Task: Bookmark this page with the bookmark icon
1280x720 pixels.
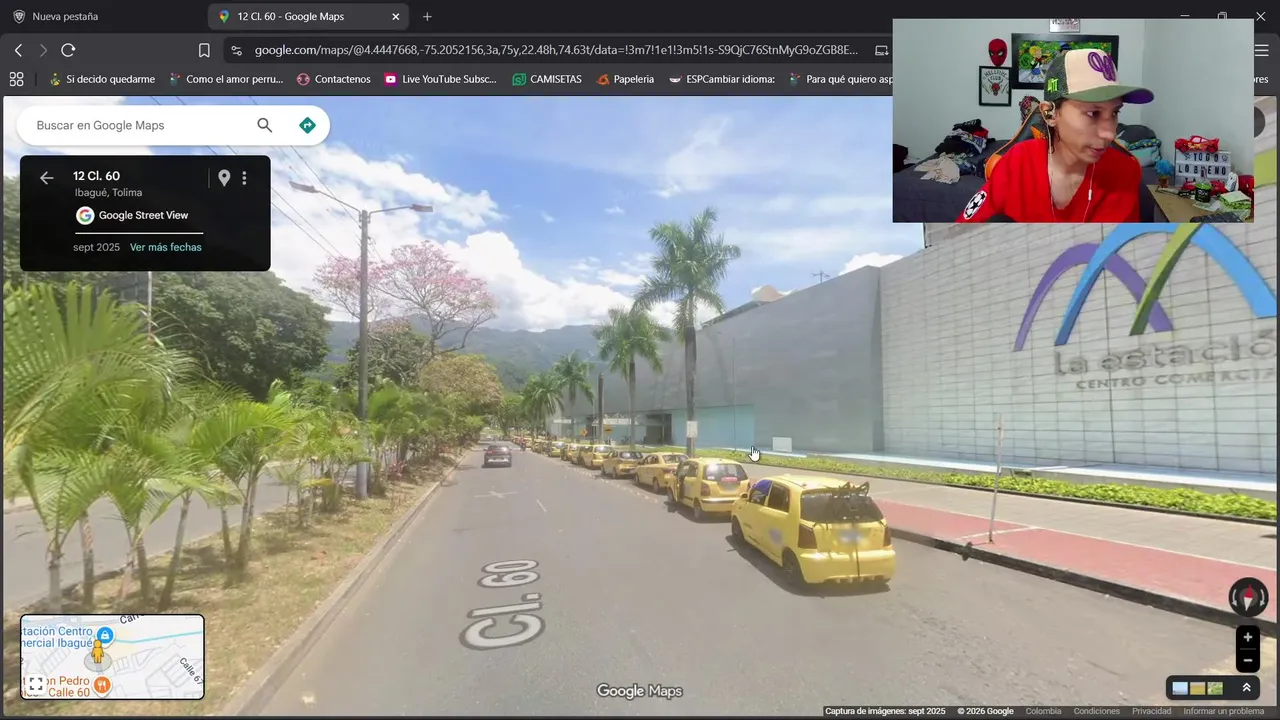Action: [204, 50]
